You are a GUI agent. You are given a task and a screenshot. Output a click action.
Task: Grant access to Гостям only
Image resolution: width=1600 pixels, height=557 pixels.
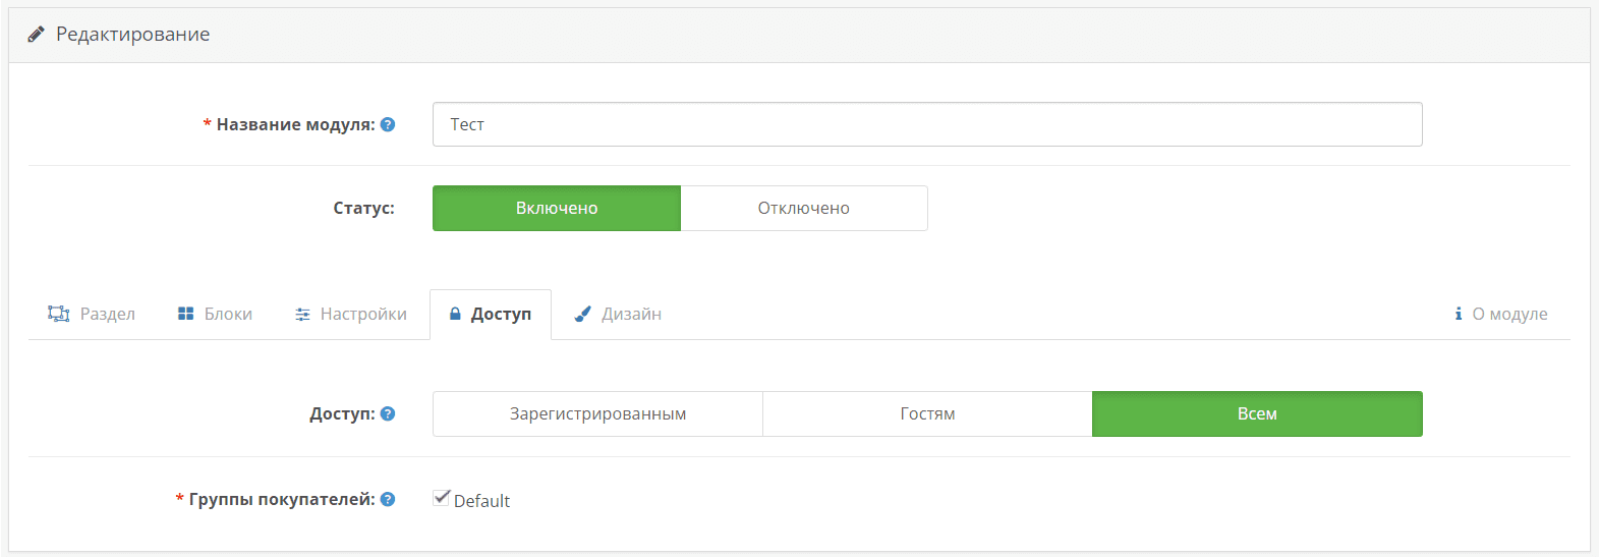tap(928, 414)
